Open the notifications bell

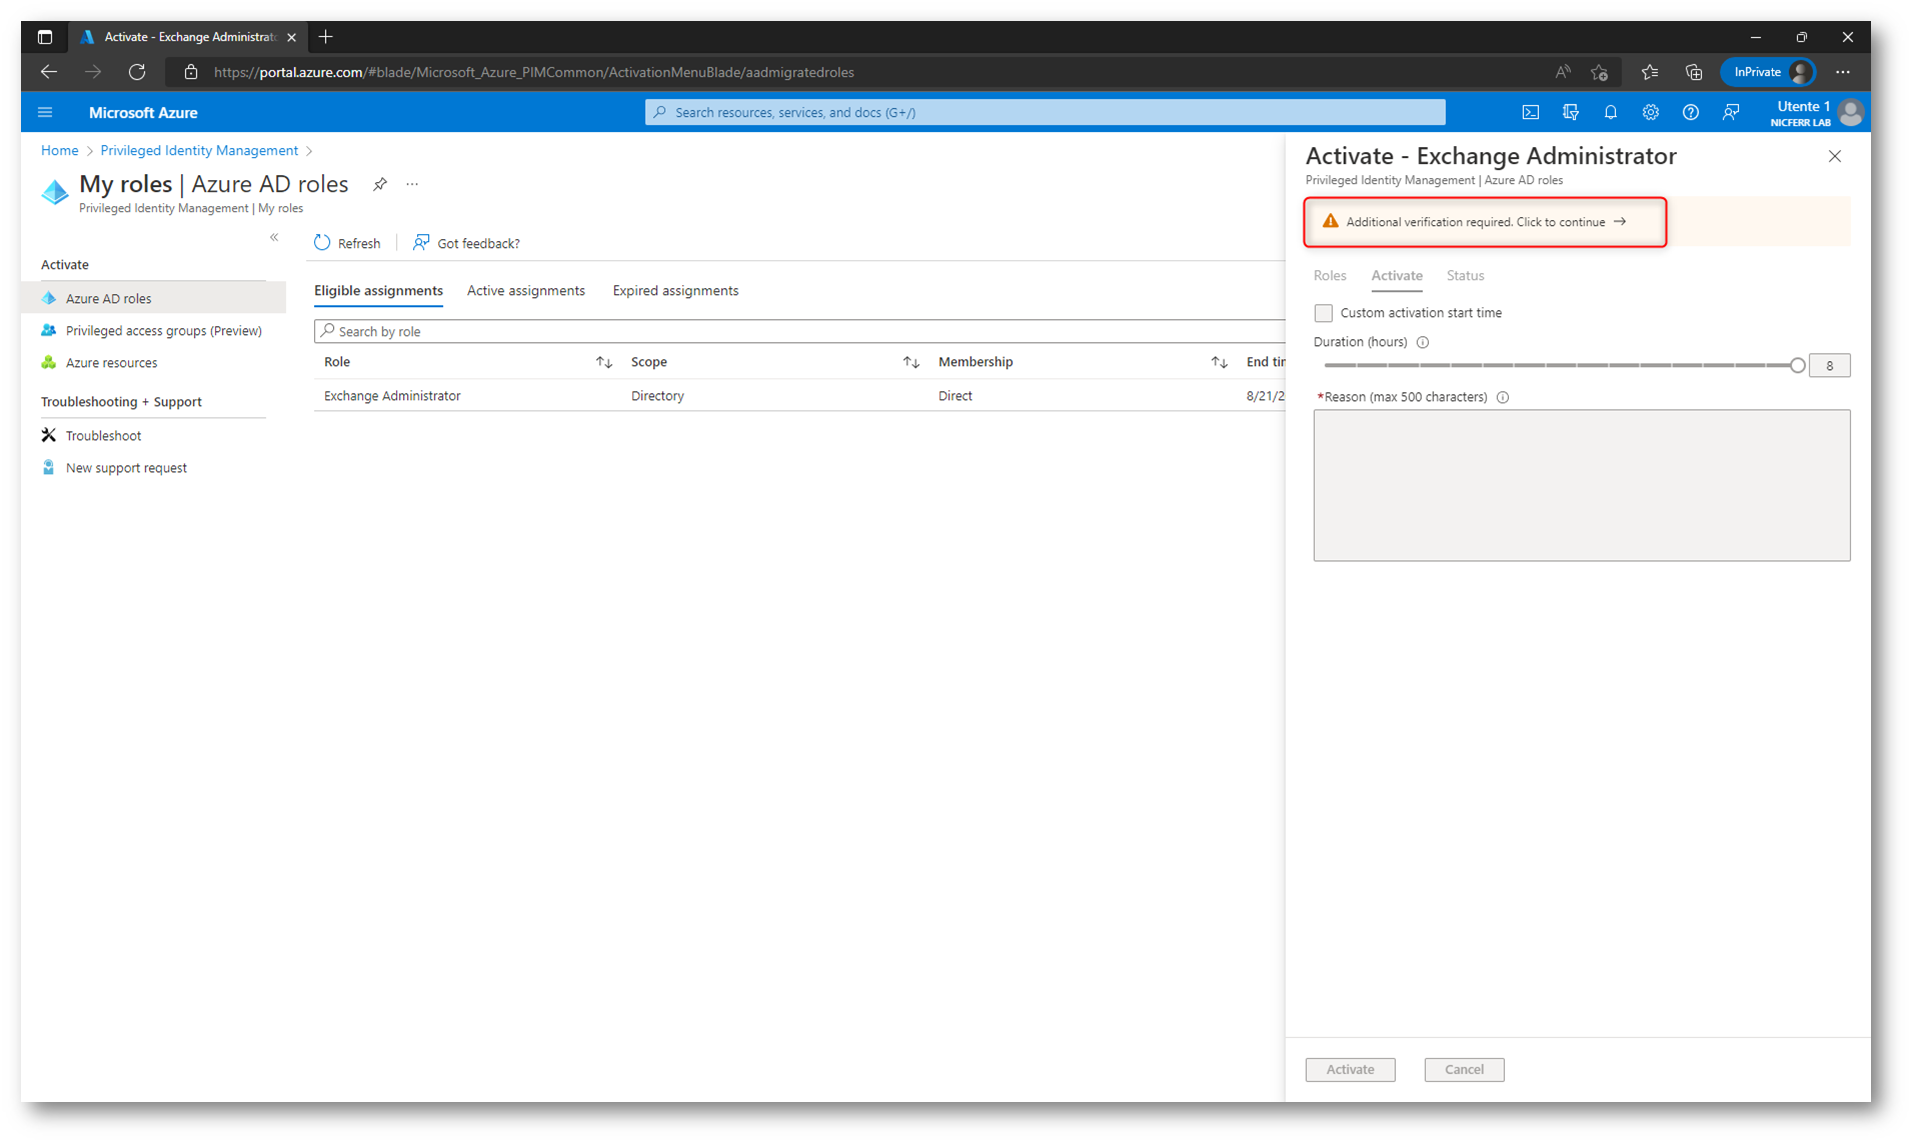click(x=1610, y=113)
